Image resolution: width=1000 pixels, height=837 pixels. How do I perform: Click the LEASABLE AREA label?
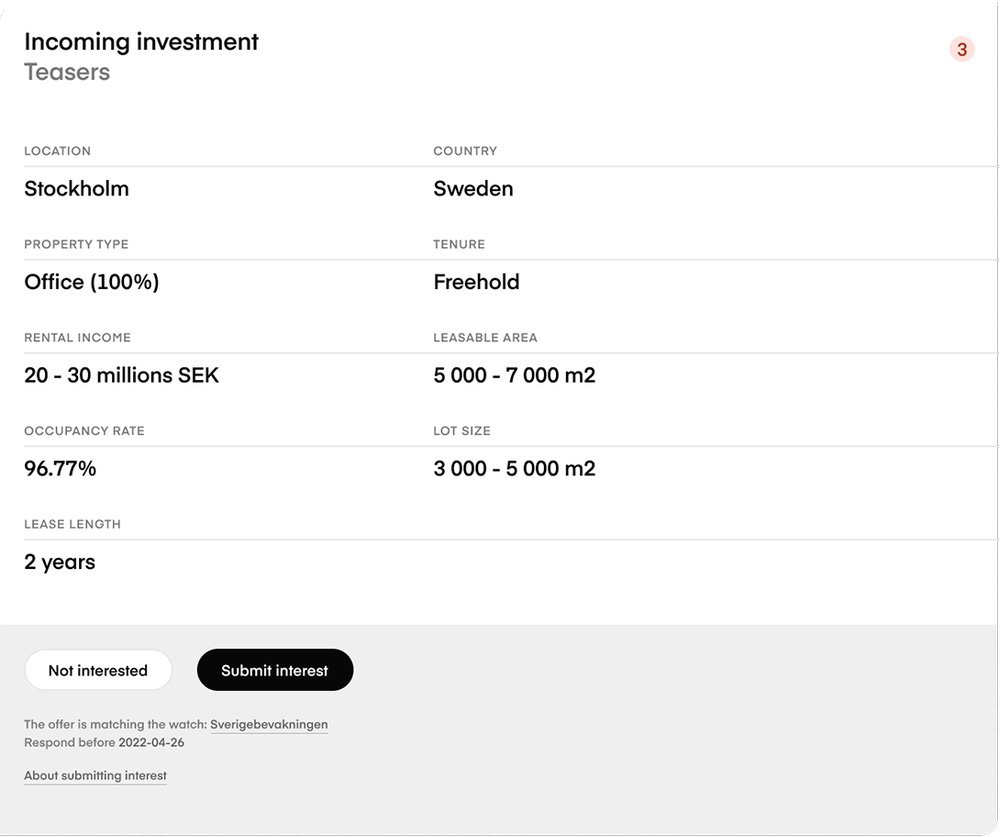pos(485,337)
